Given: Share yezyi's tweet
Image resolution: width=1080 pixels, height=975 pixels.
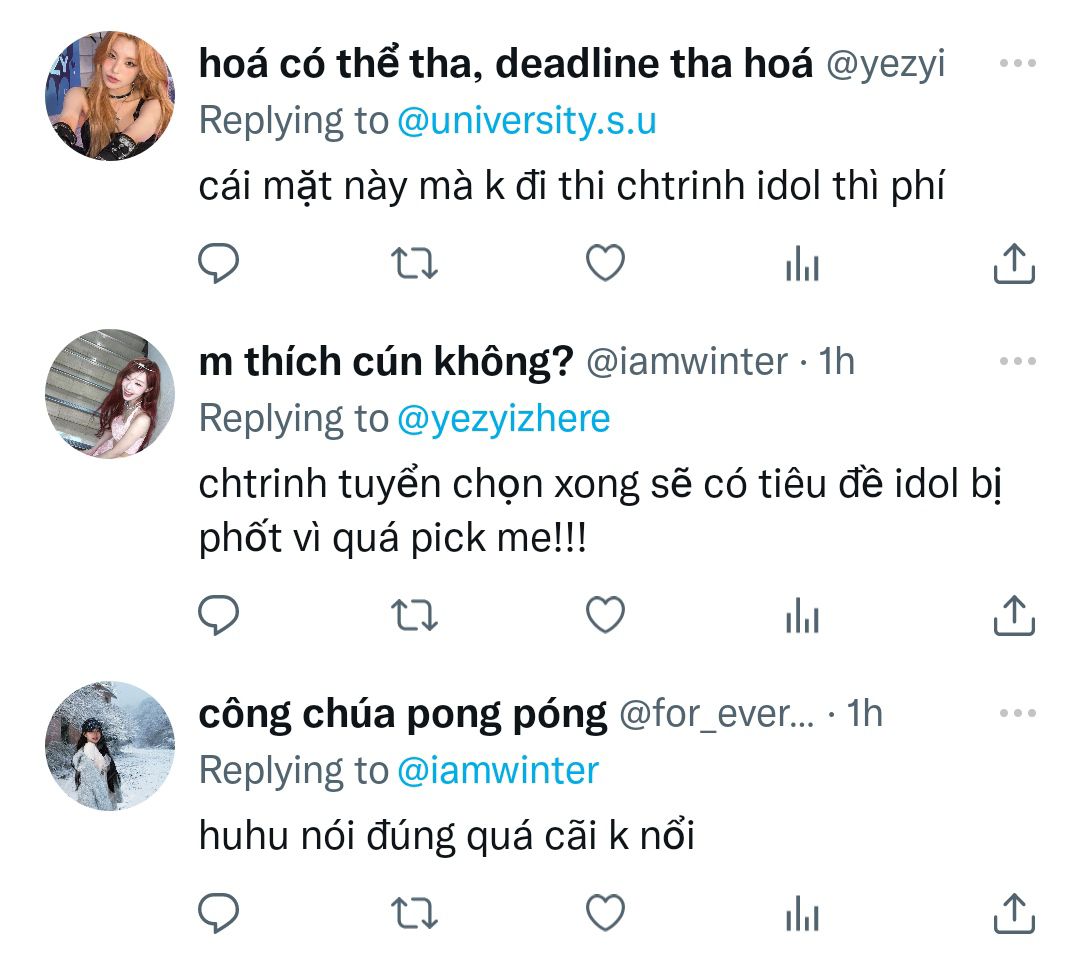Looking at the screenshot, I should point(1013,264).
